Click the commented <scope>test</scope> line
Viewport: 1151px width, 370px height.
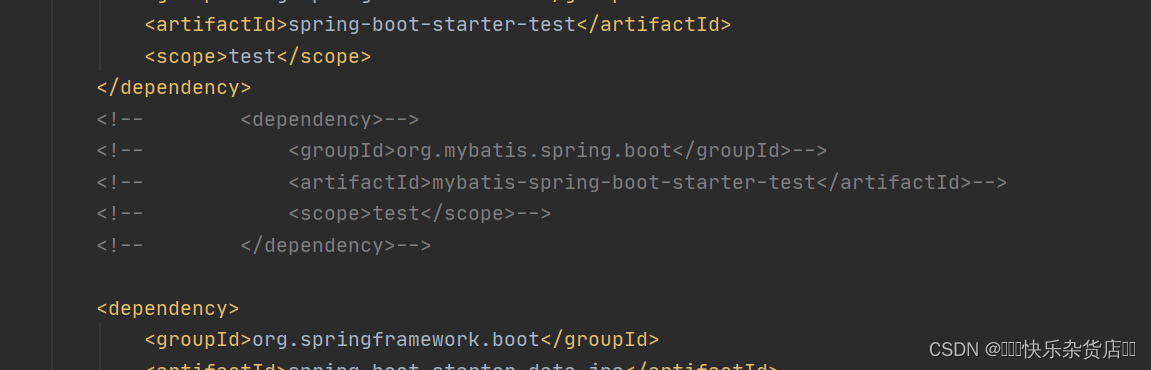point(324,214)
